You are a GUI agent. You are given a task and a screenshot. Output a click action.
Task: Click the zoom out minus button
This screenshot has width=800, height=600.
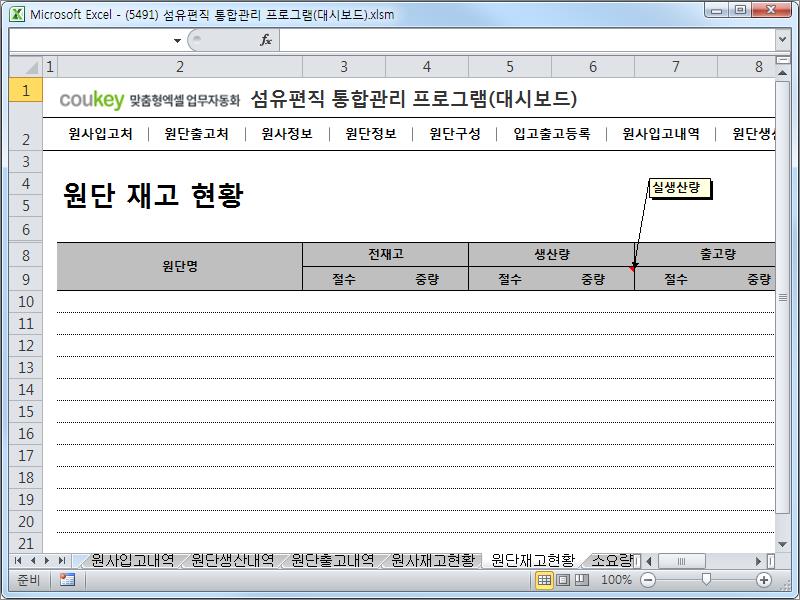point(648,580)
